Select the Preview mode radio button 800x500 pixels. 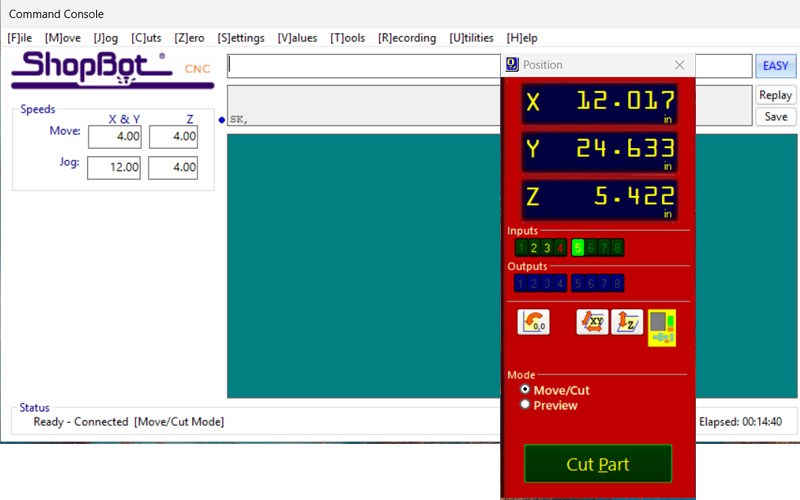pos(526,405)
